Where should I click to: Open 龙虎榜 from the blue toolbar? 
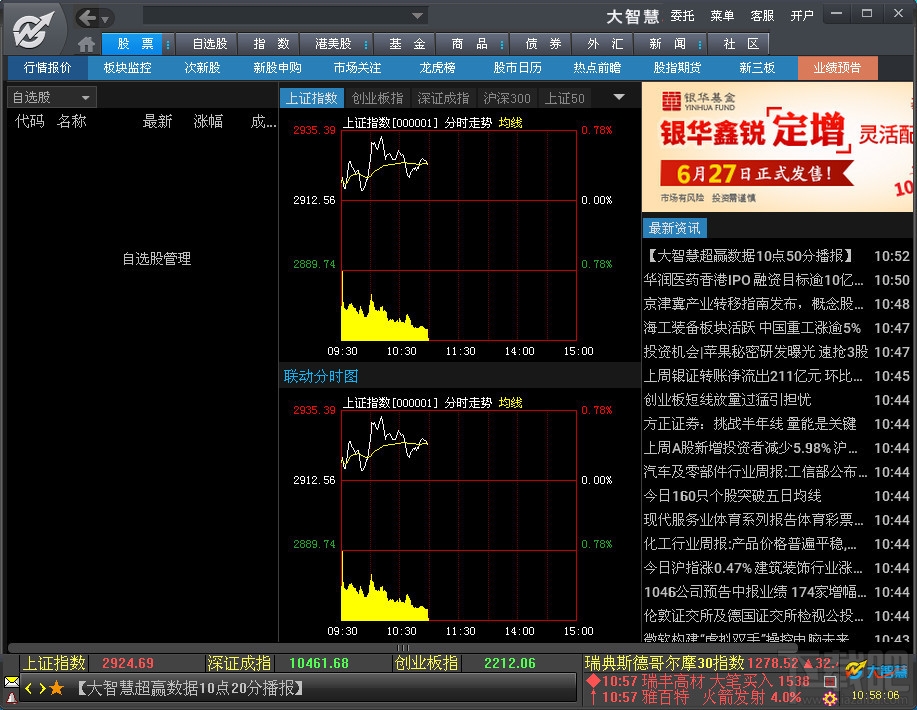437,68
